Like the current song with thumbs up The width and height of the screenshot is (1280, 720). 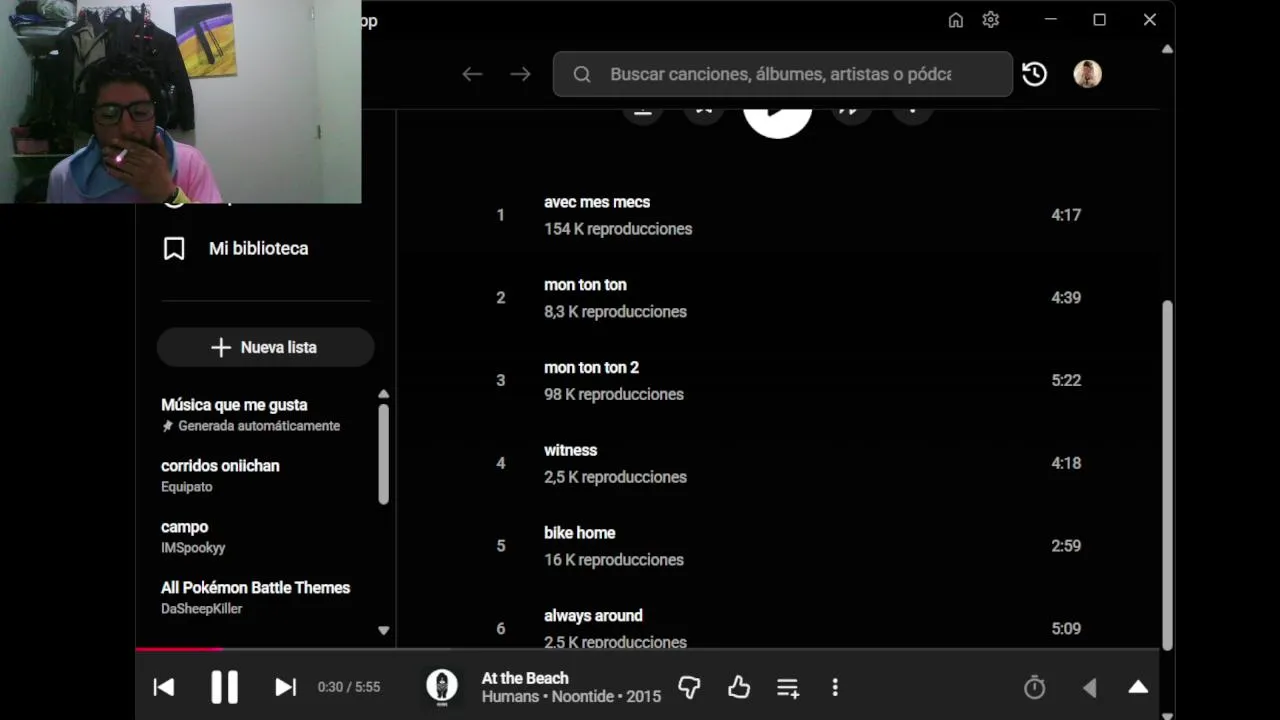click(x=739, y=687)
